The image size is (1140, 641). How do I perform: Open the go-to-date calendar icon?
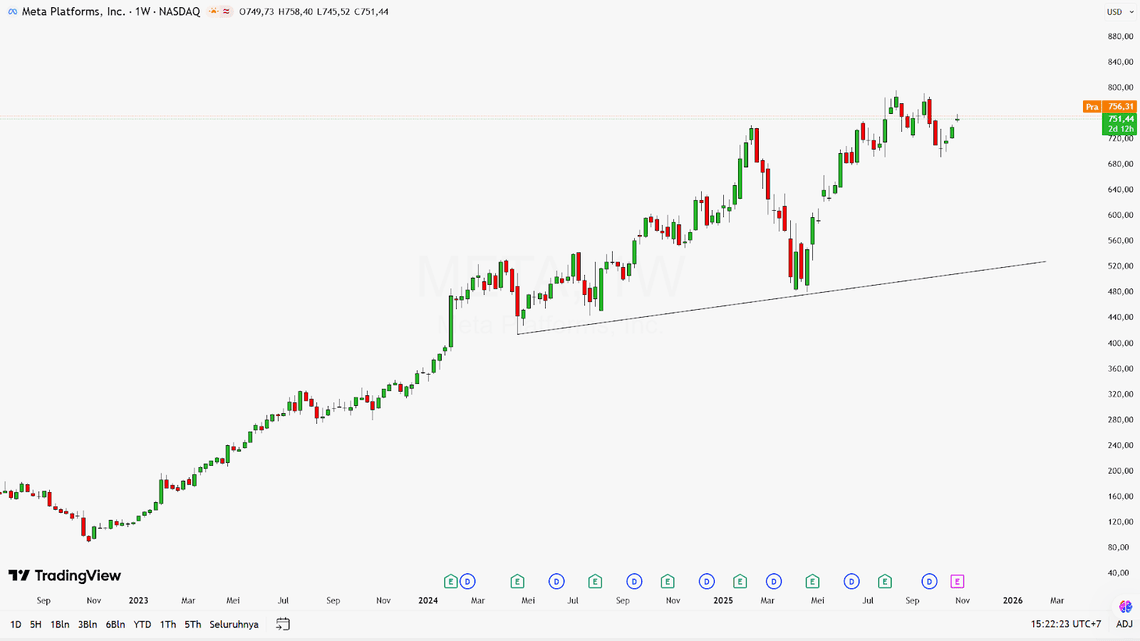click(283, 624)
